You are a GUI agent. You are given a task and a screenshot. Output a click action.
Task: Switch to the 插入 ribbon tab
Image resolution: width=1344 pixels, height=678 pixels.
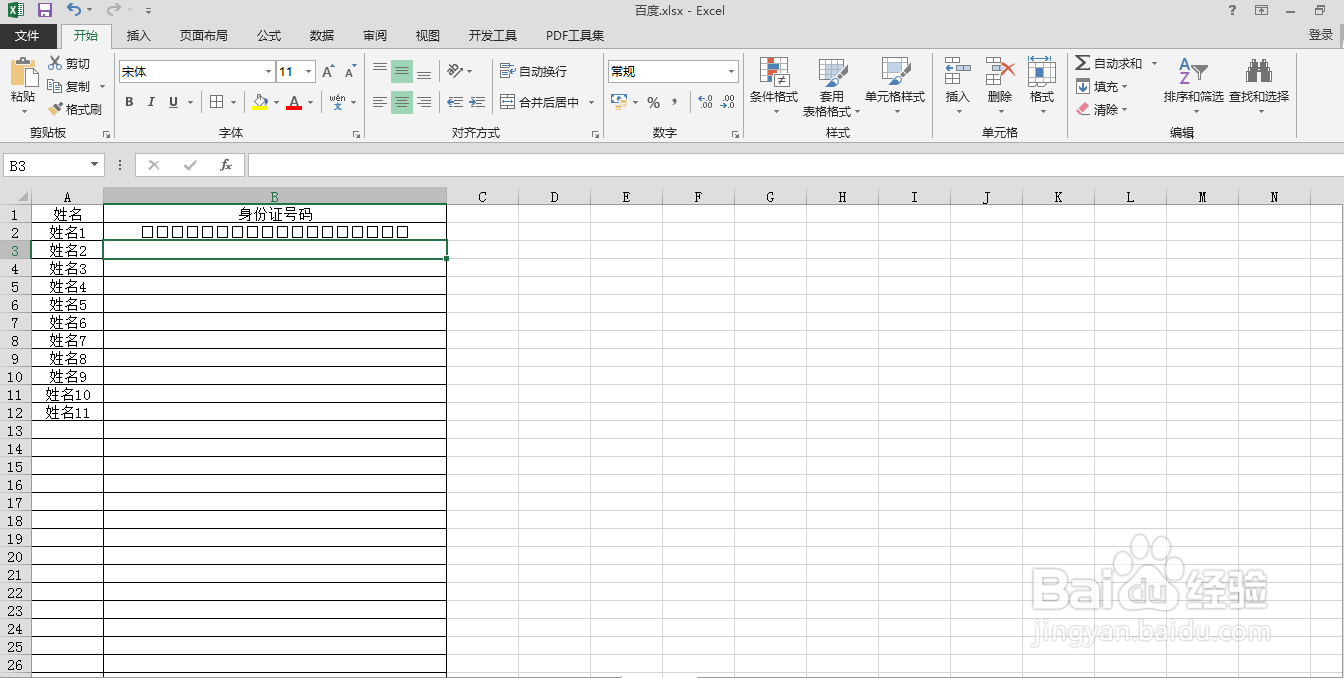(x=137, y=35)
